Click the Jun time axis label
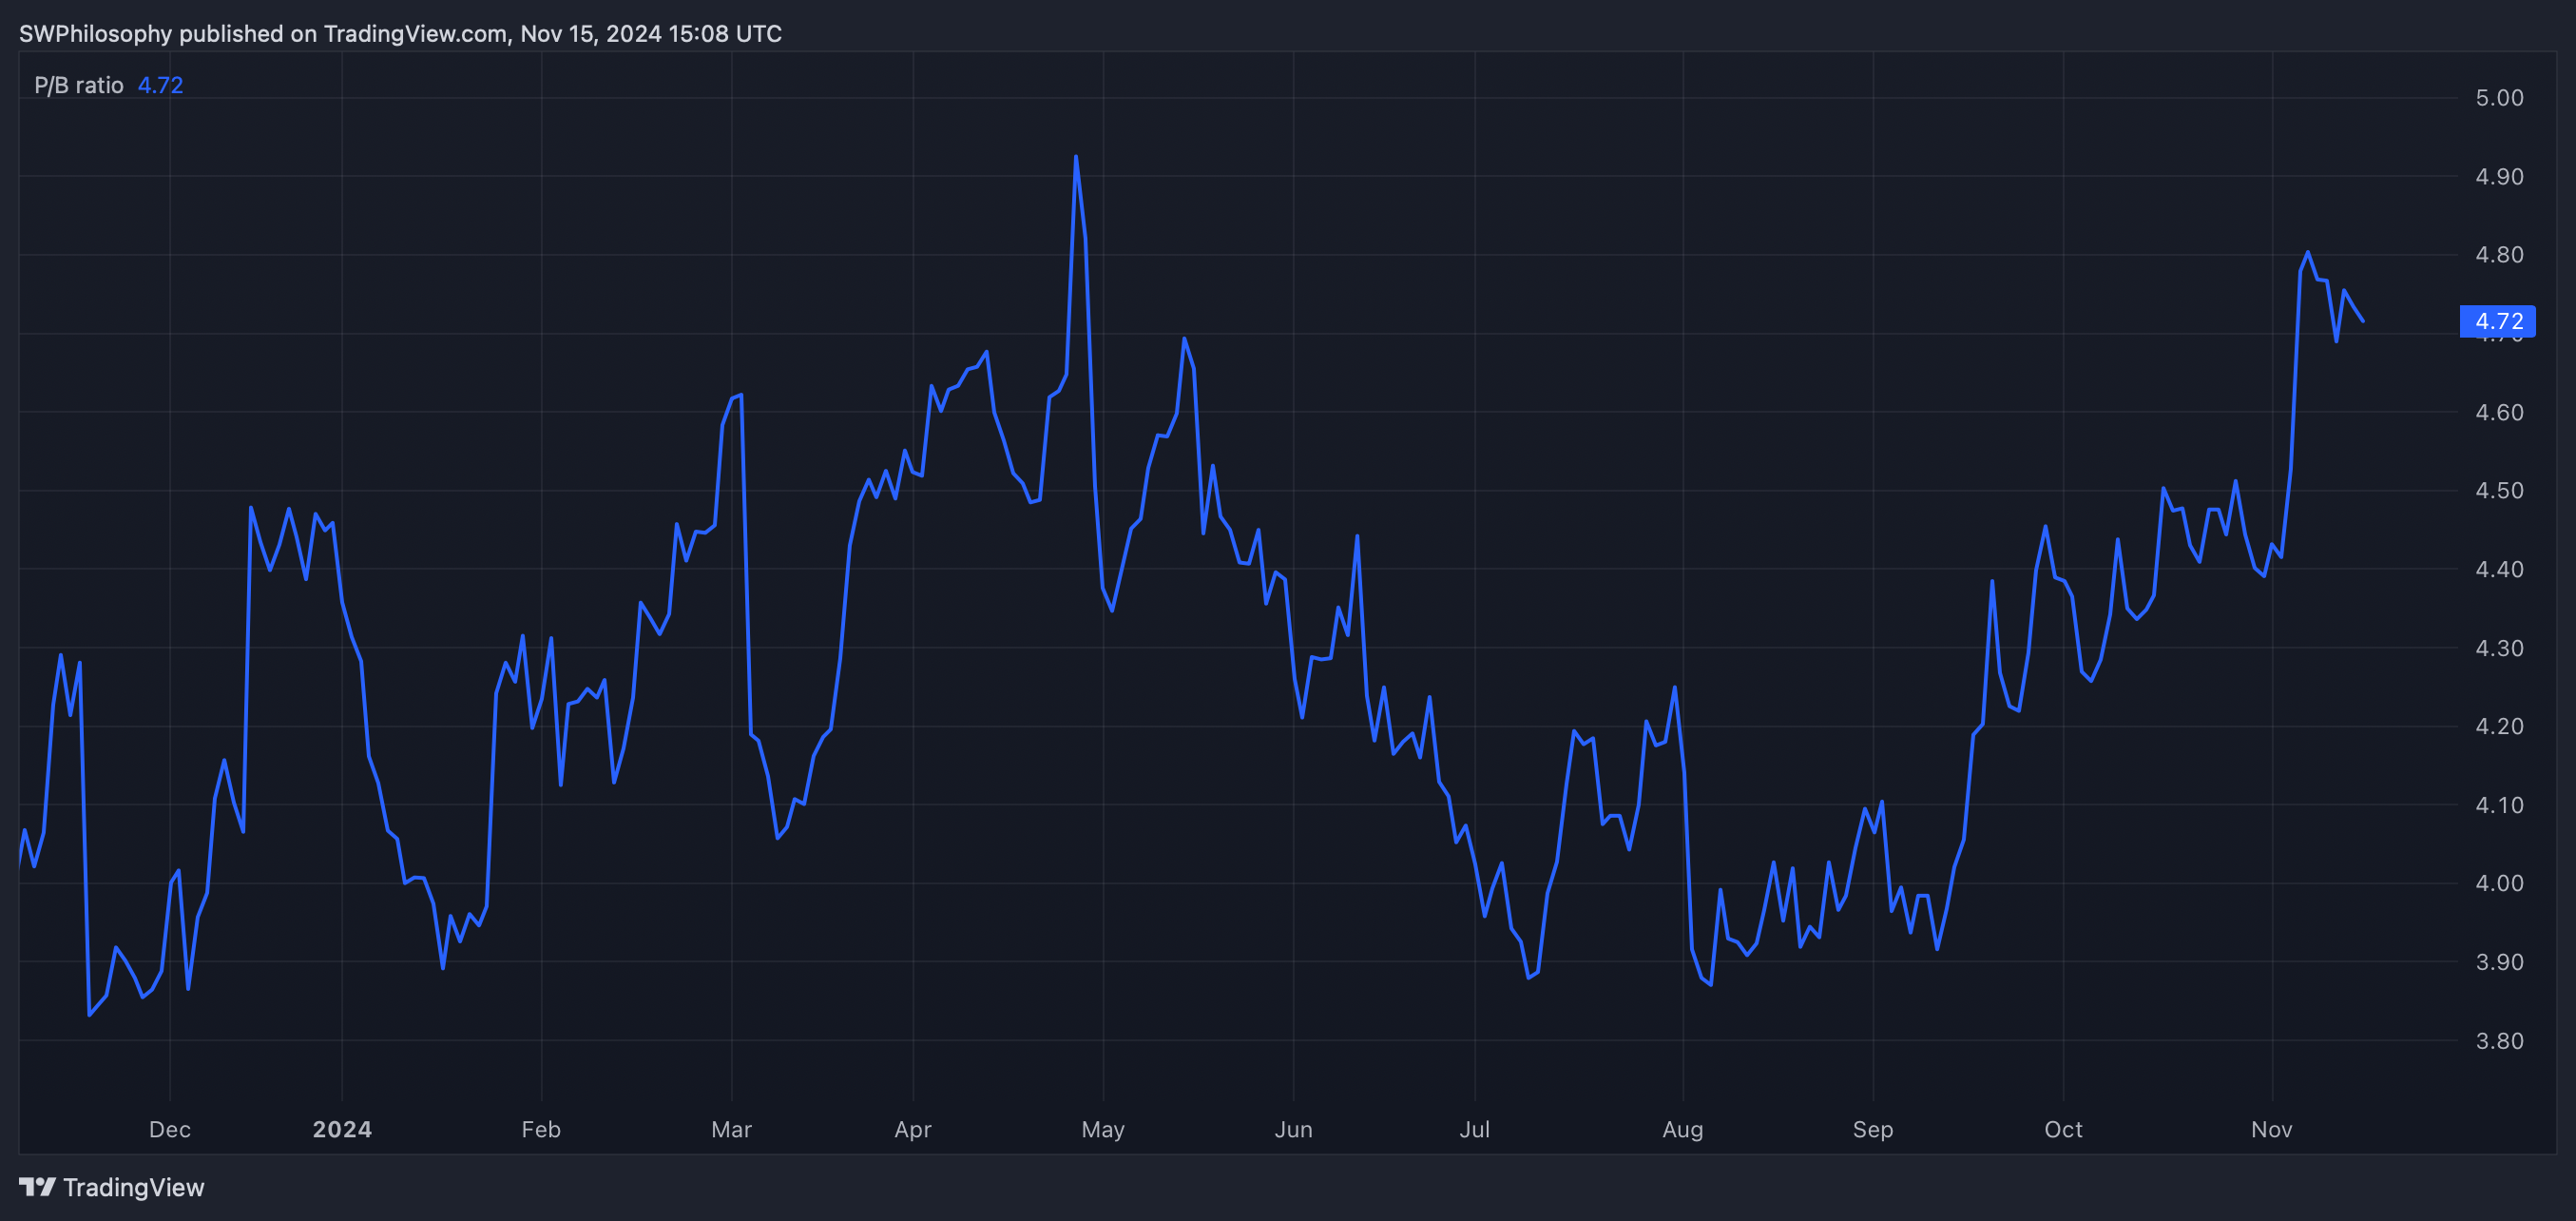The height and width of the screenshot is (1221, 2576). point(1293,1129)
